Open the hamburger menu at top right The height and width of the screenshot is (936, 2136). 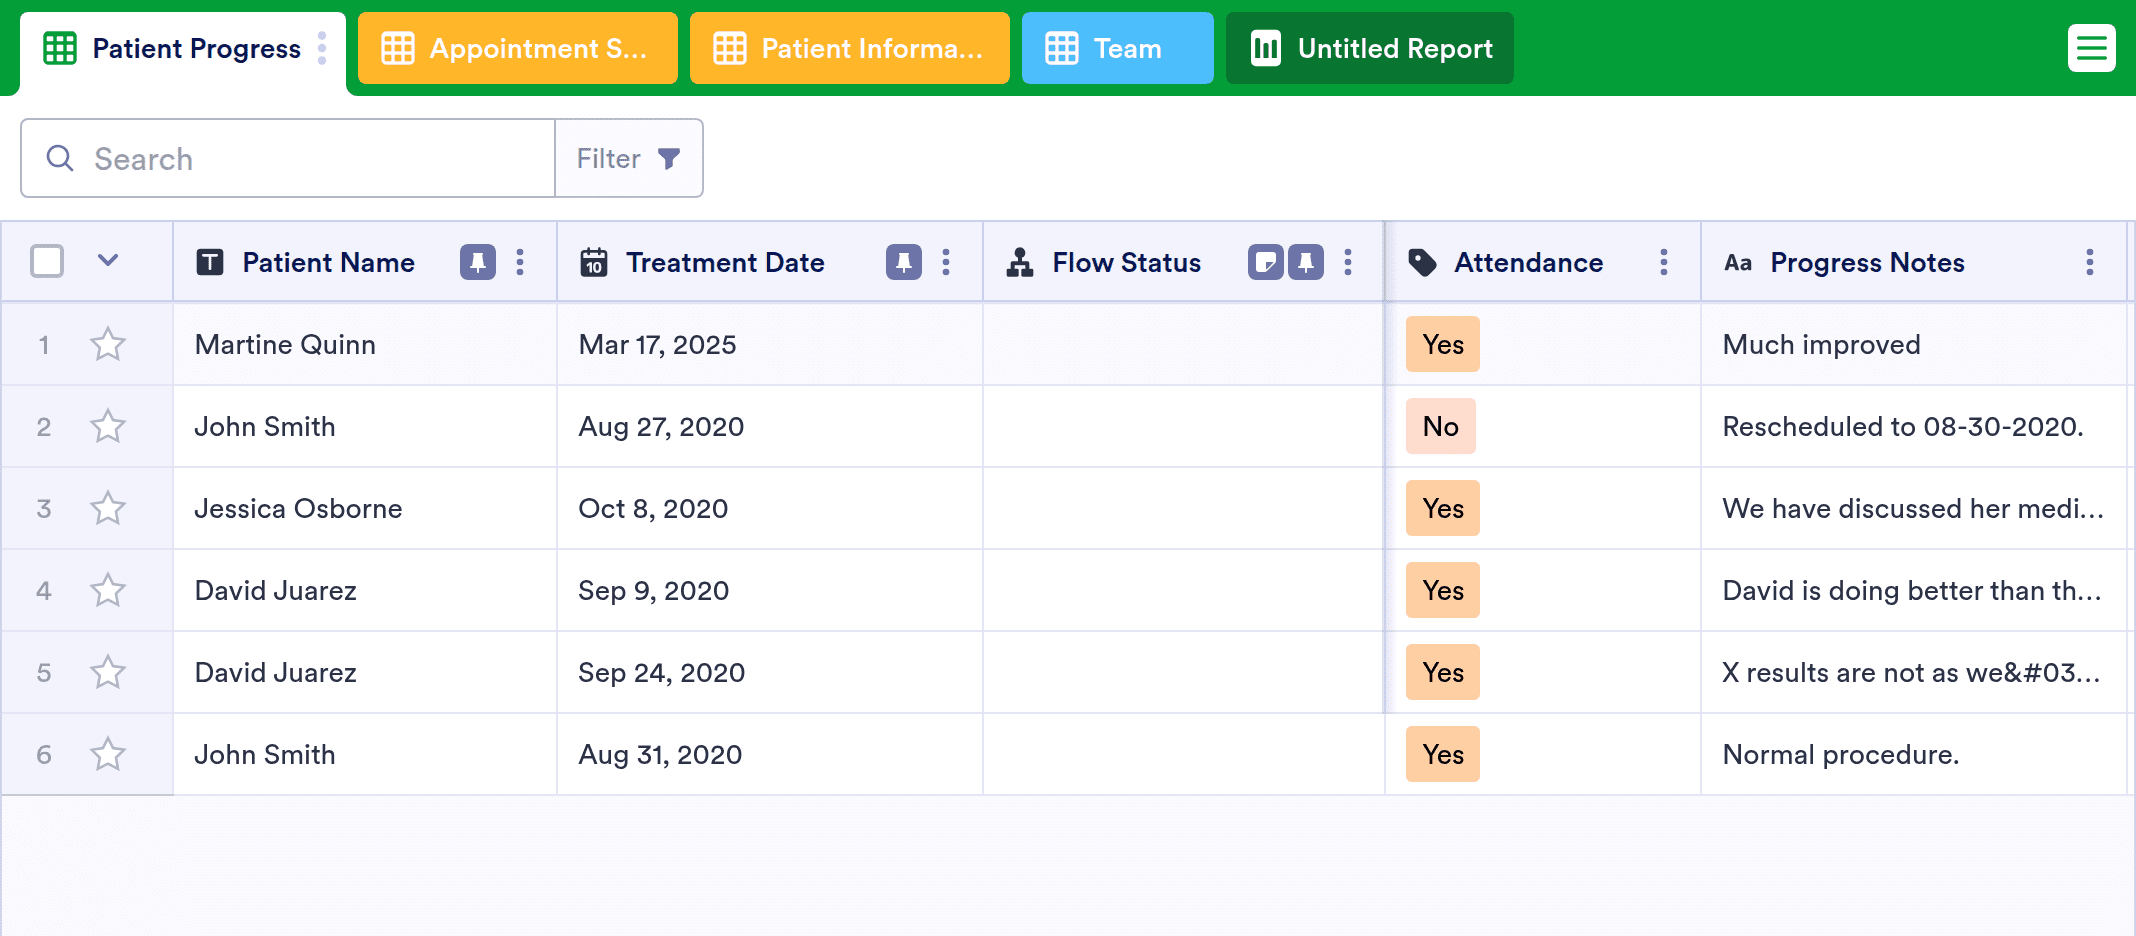(2092, 48)
